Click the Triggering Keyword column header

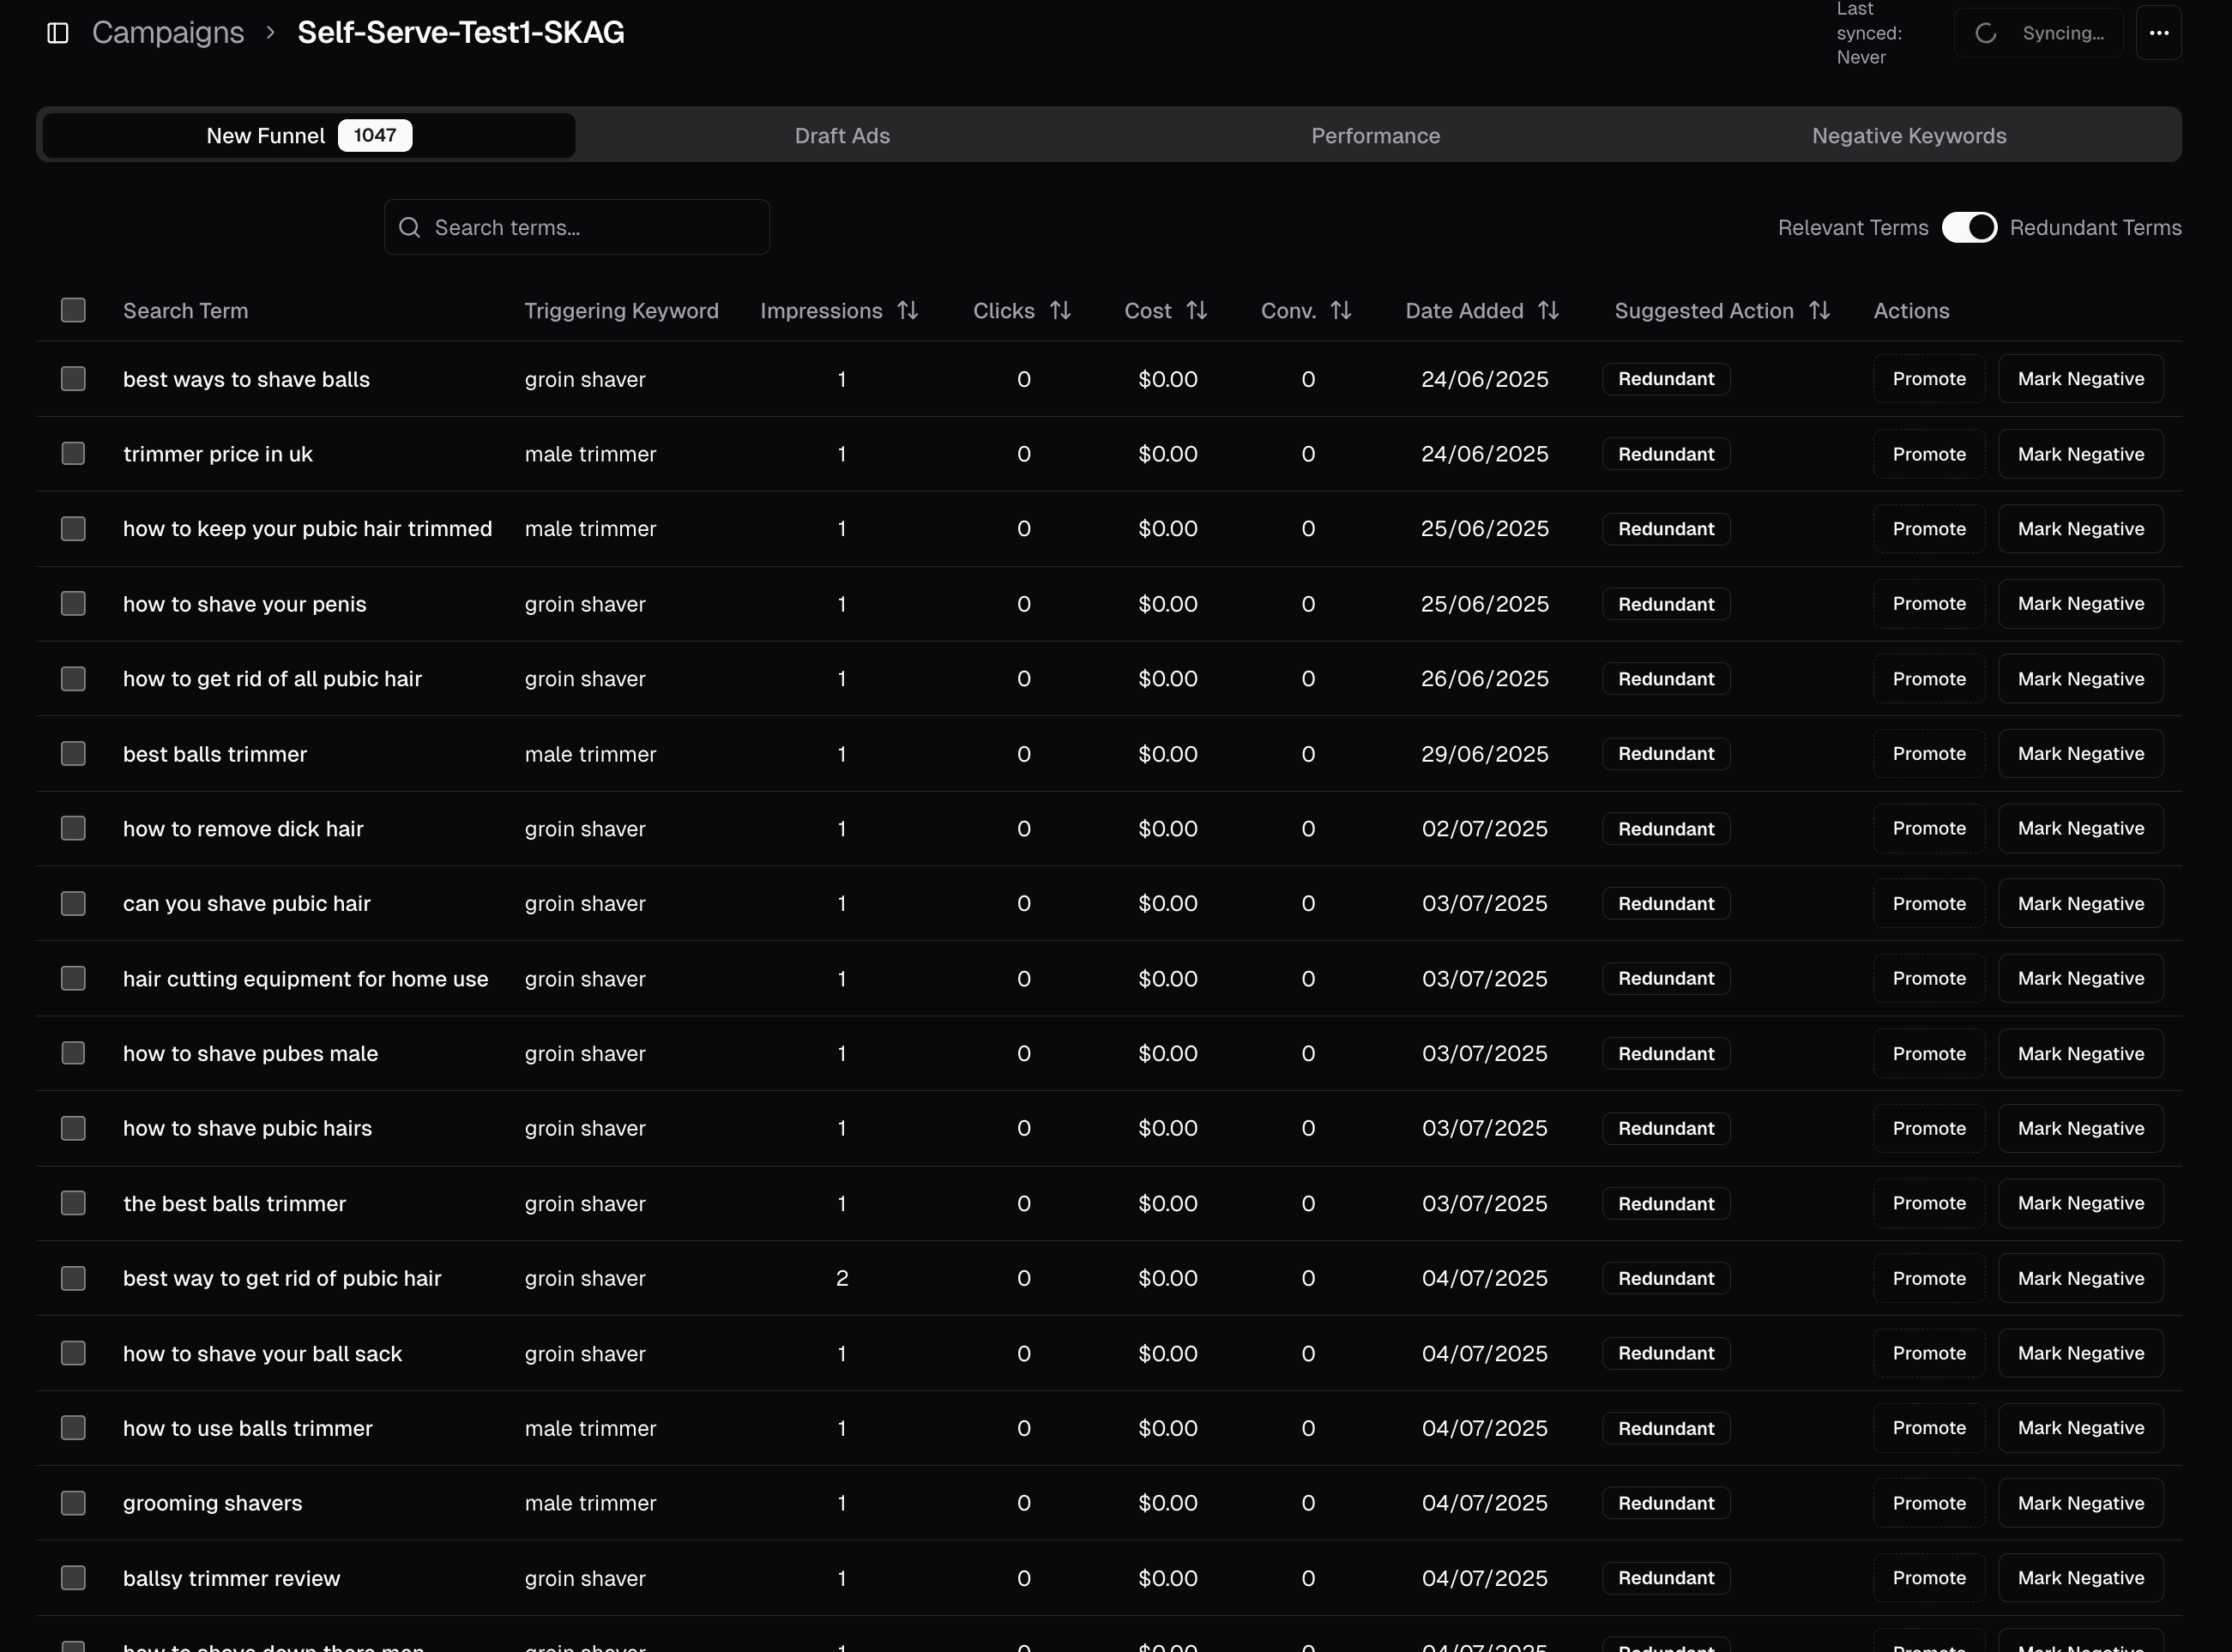coord(621,311)
